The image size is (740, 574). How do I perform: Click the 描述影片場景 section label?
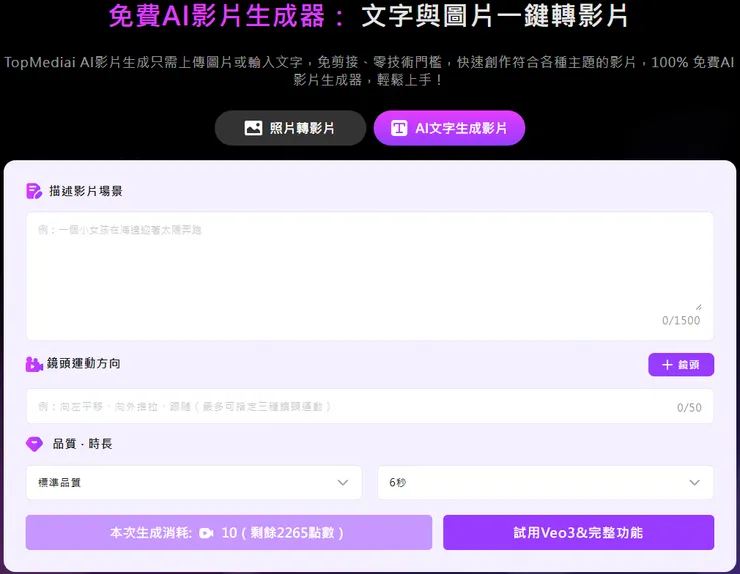pyautogui.click(x=85, y=191)
